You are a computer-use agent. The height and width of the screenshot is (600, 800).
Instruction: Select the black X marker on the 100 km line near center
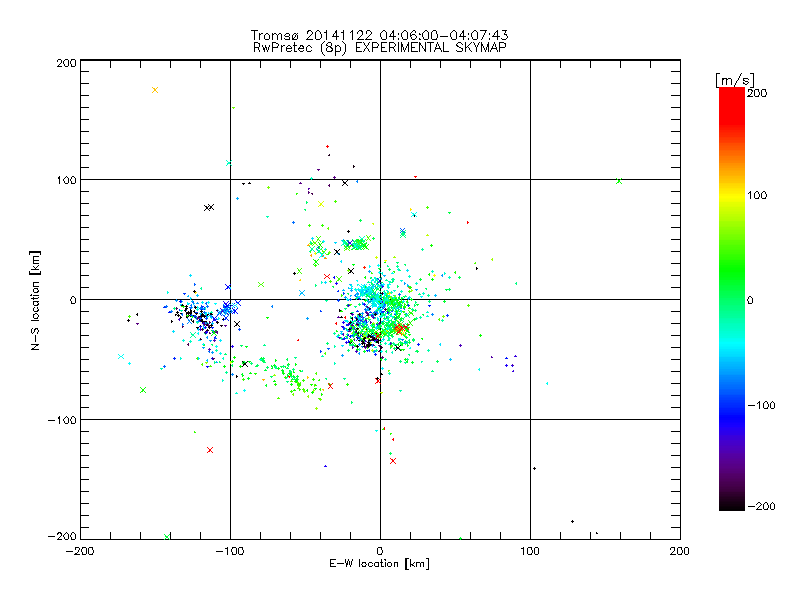345,183
